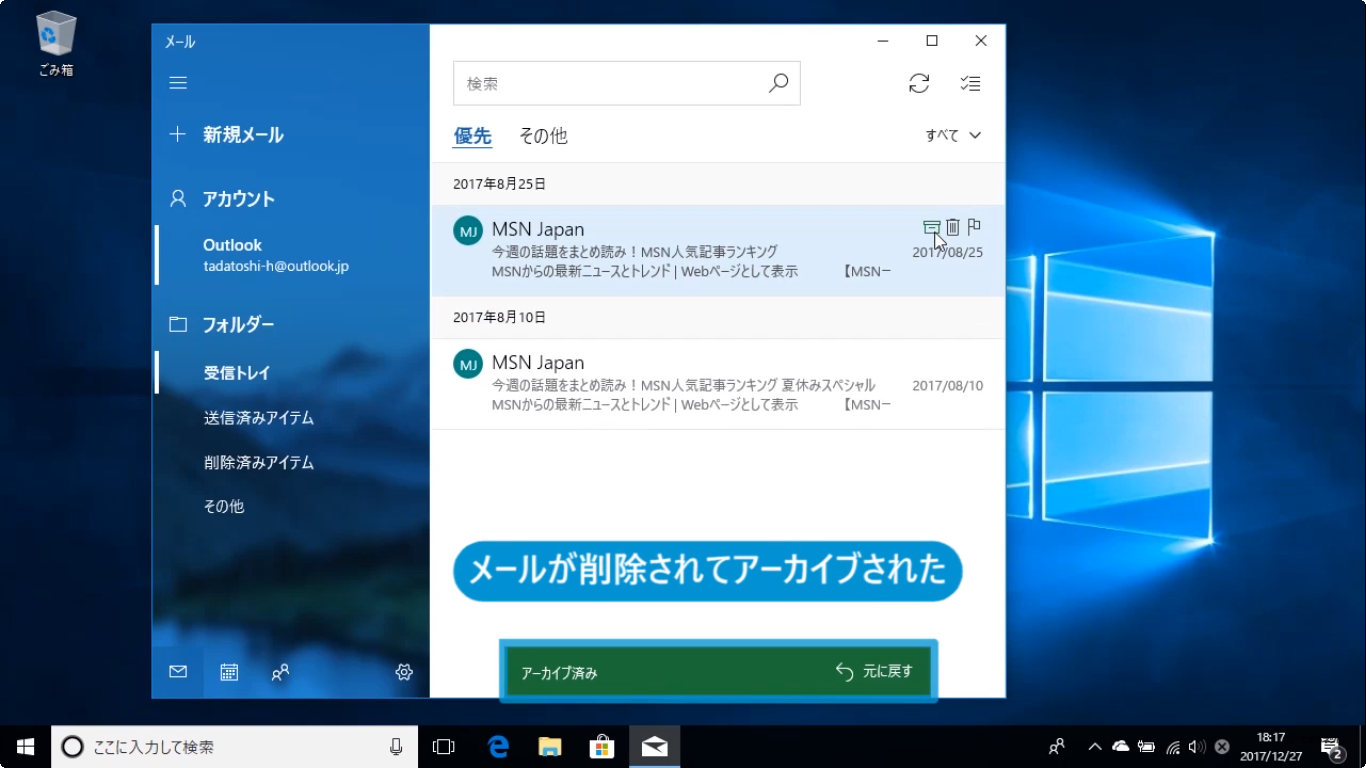The width and height of the screenshot is (1366, 768).
Task: Open the 削除済みアイテム folder
Action: coord(259,463)
